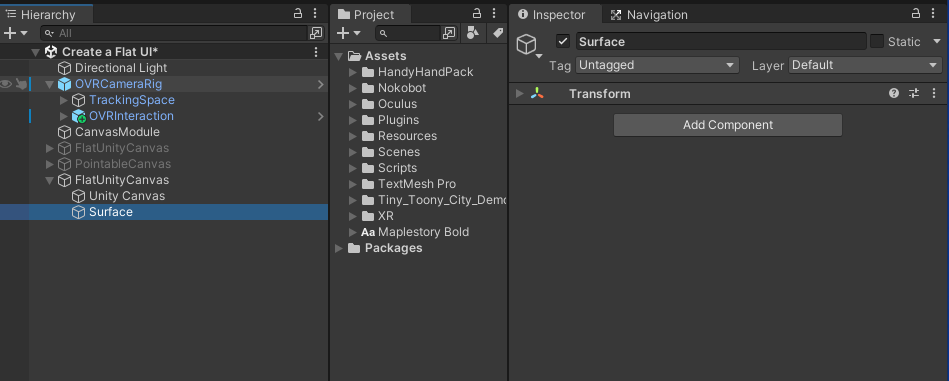Click the Scenes folder icon

[x=368, y=152]
